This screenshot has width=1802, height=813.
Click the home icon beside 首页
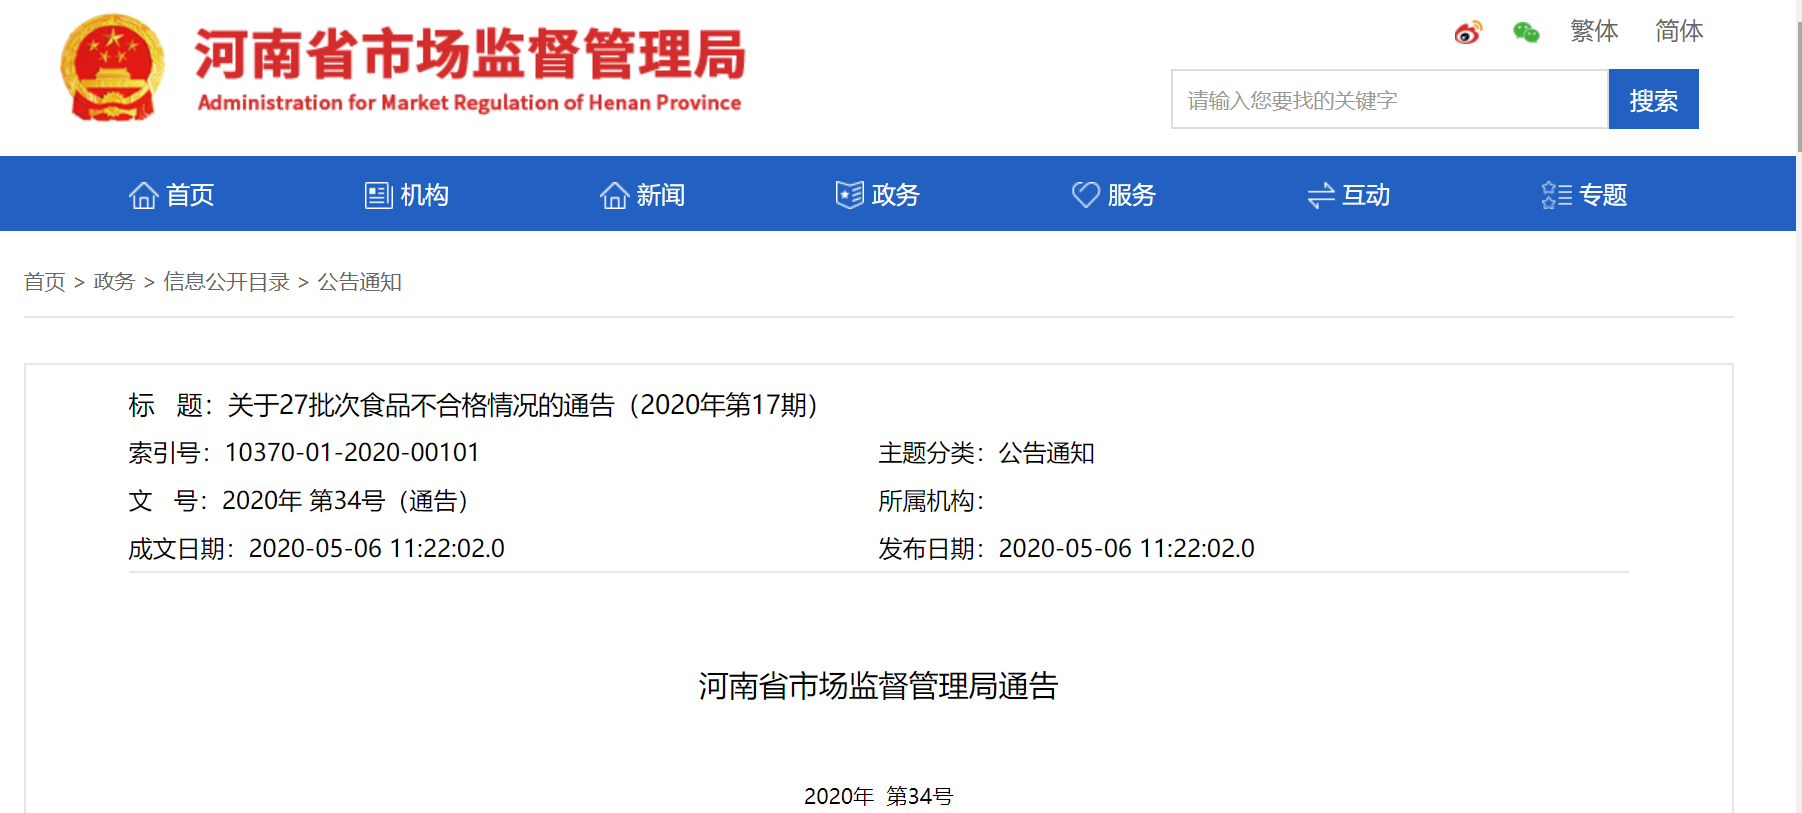pos(144,195)
